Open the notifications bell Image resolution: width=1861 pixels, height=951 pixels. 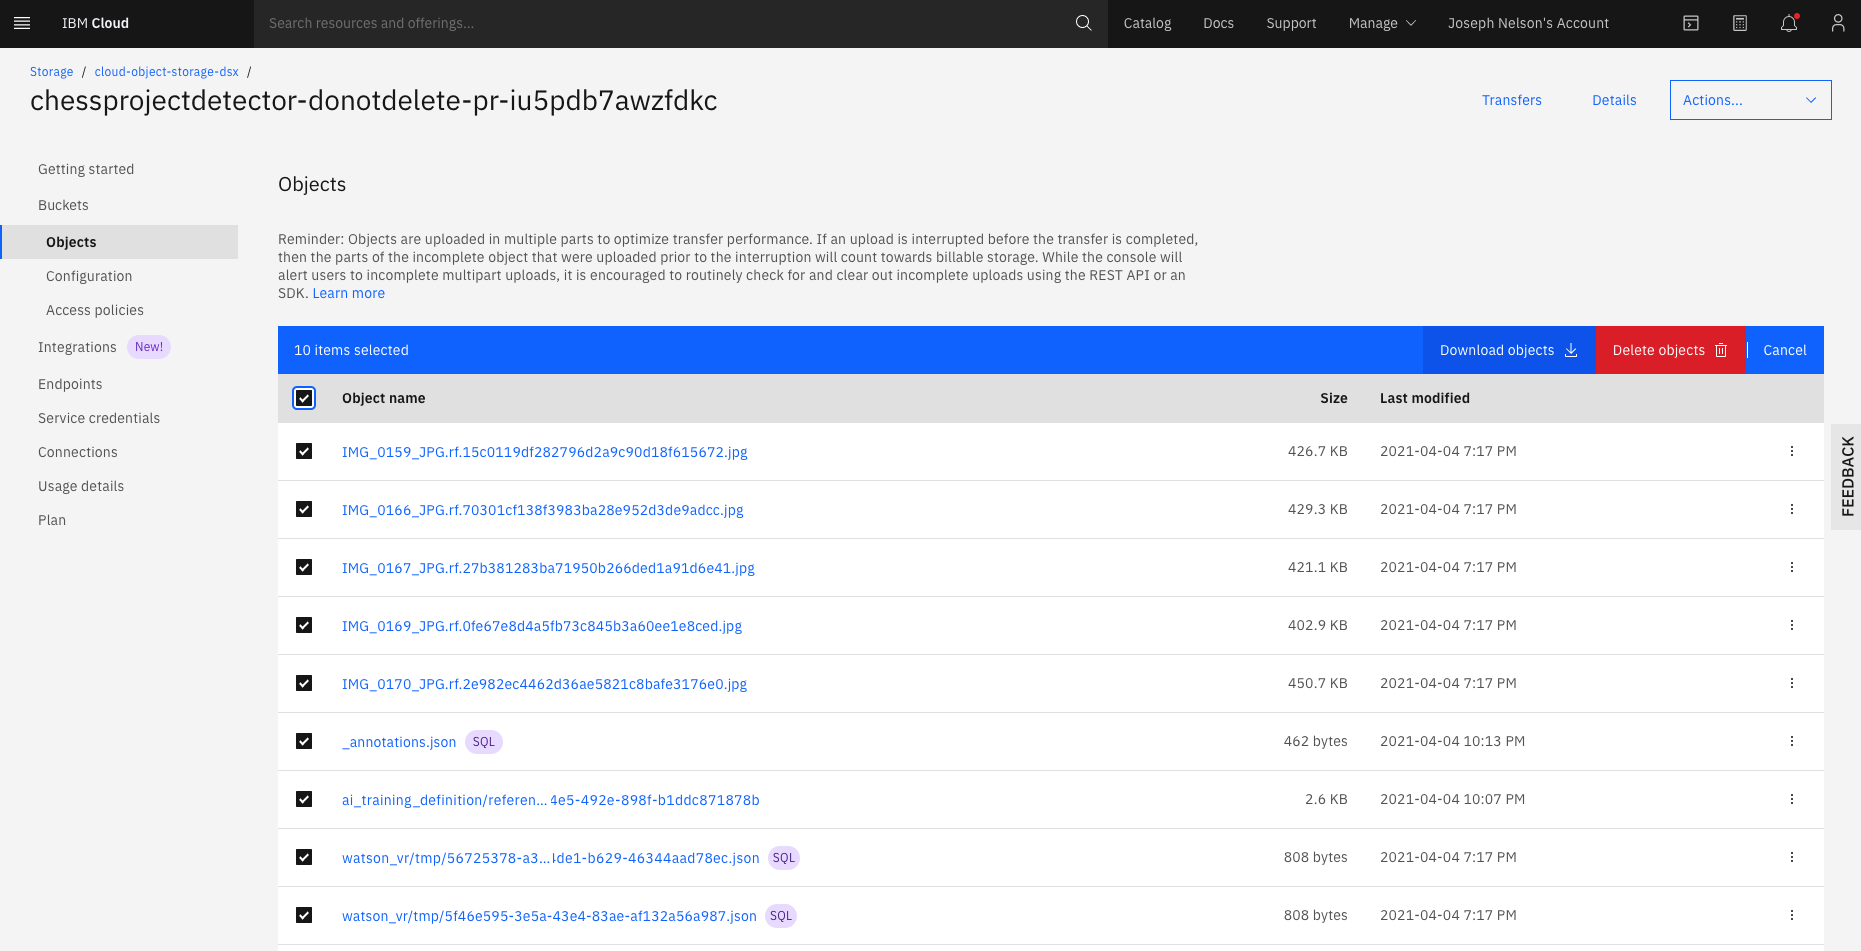[x=1789, y=23]
